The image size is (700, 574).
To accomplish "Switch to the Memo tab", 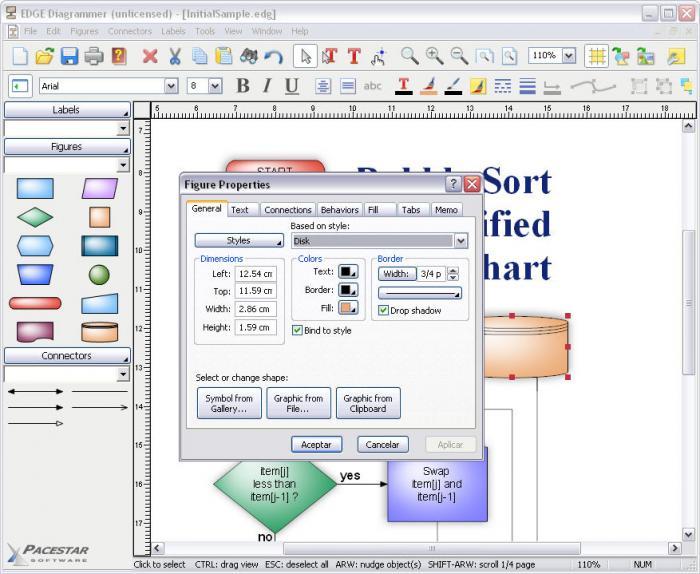I will 446,210.
